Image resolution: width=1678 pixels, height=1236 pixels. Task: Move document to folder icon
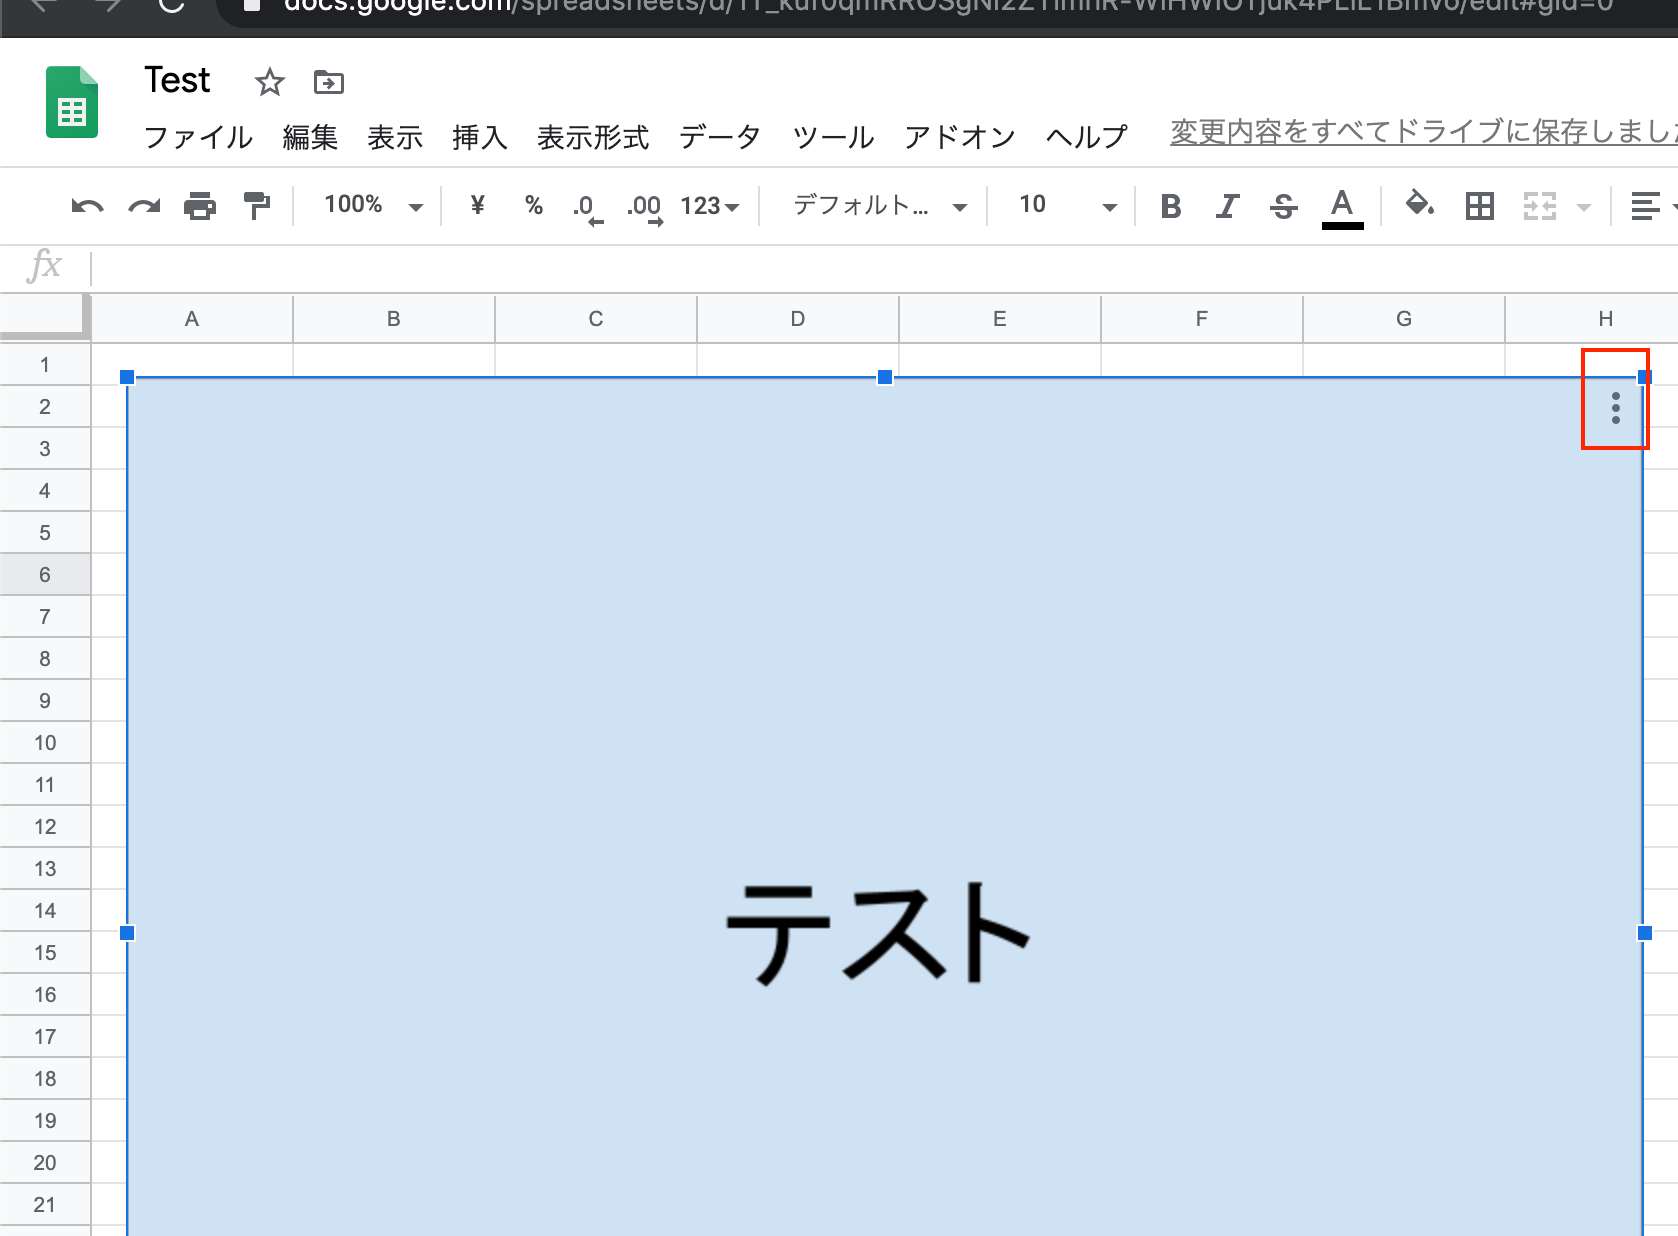(328, 82)
